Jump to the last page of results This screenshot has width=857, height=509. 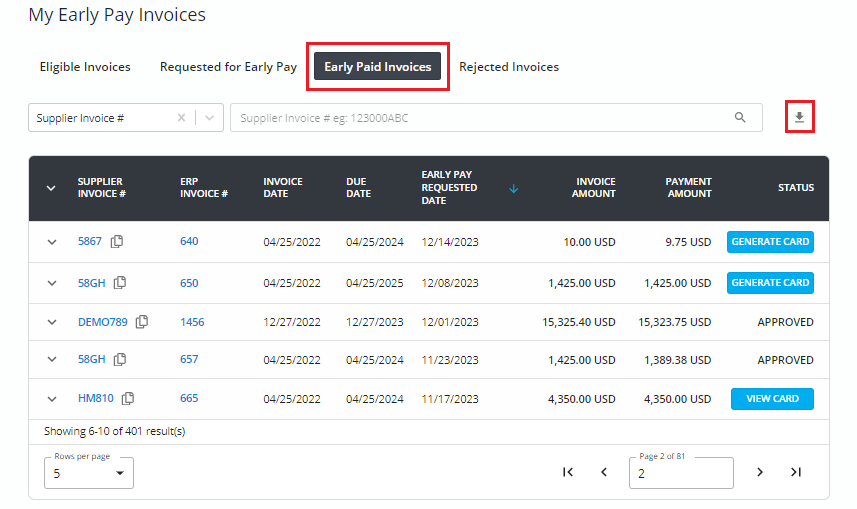pyautogui.click(x=796, y=472)
